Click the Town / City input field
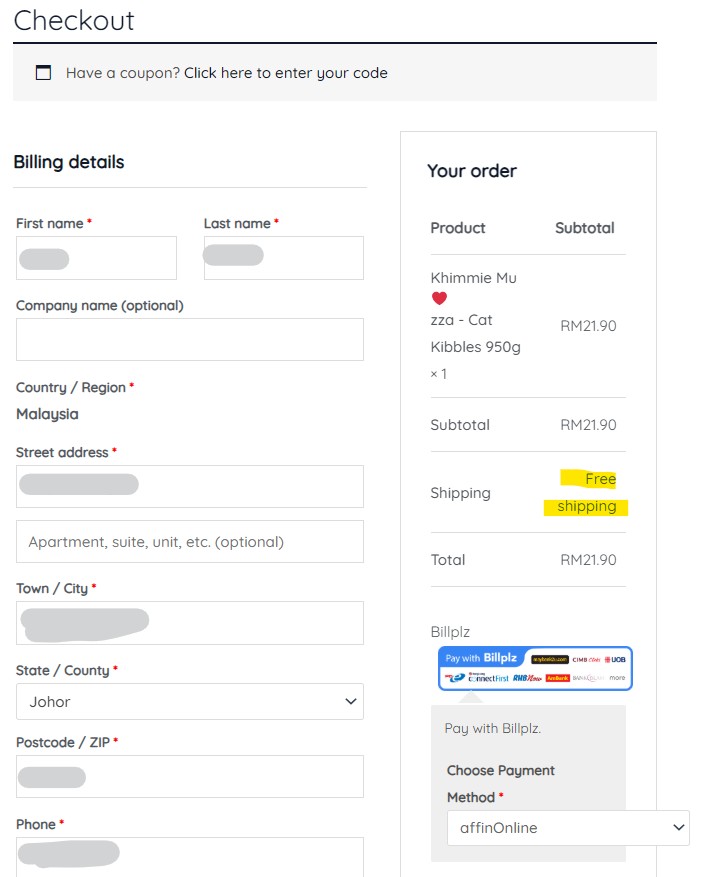The image size is (703, 877). click(x=189, y=622)
